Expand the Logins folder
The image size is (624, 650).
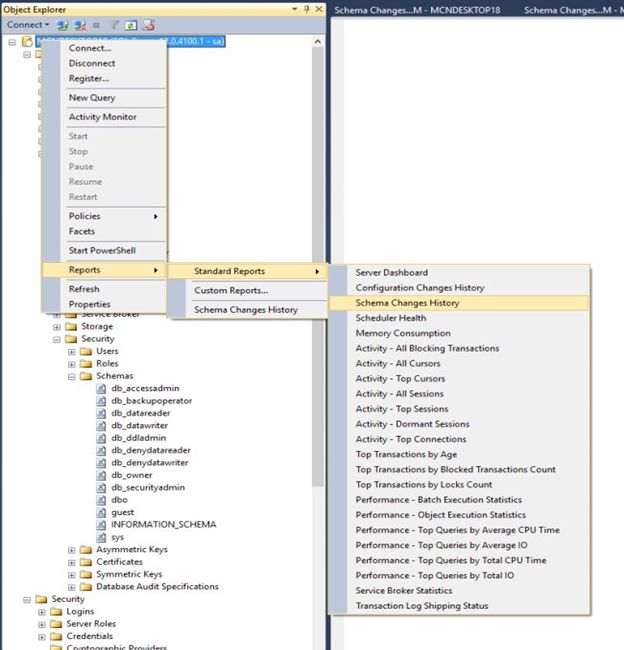click(42, 612)
